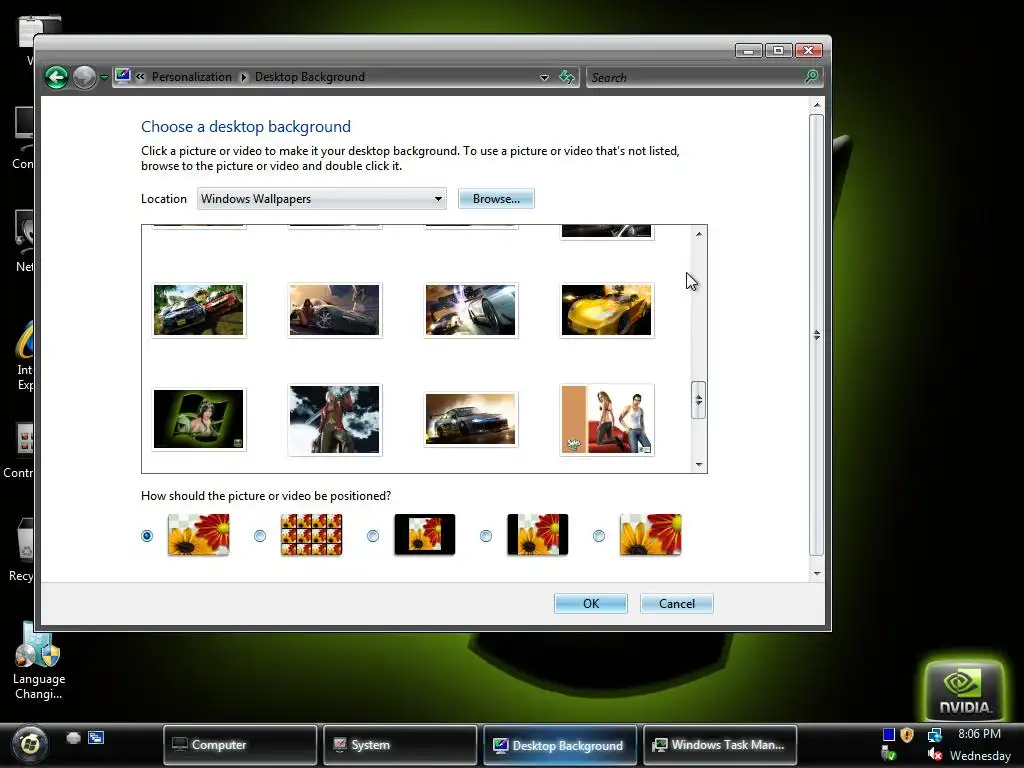The height and width of the screenshot is (768, 1024).
Task: Click the main window vertical scrollbar thumb
Action: point(816,334)
